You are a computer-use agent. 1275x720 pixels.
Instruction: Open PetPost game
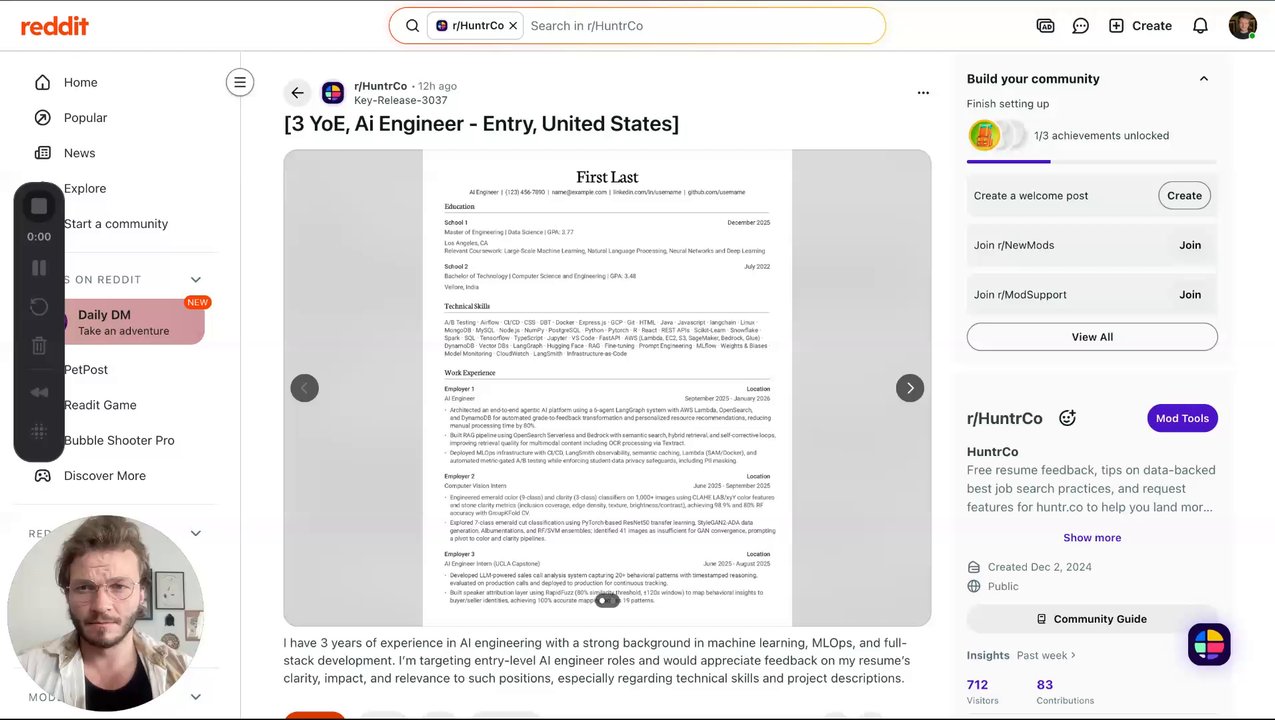tap(86, 370)
